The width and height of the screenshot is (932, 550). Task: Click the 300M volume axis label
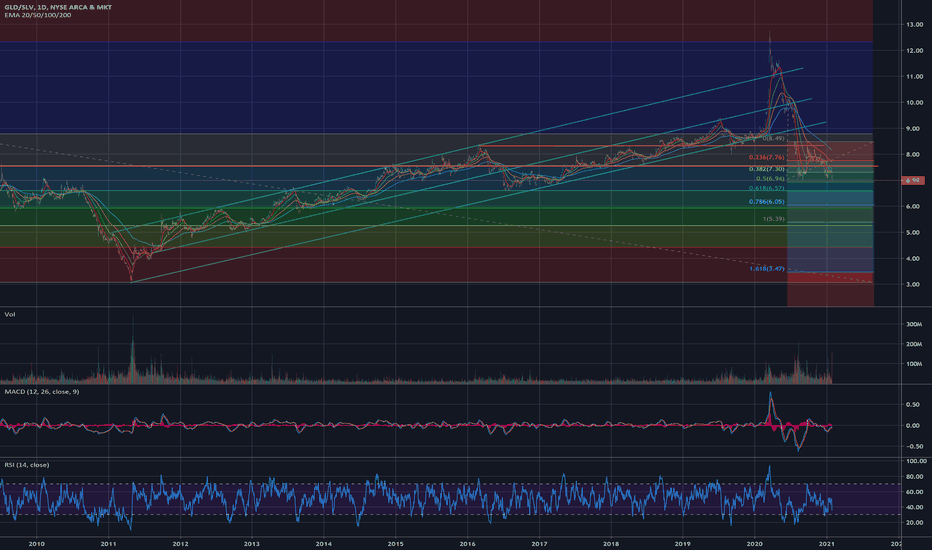pos(914,325)
